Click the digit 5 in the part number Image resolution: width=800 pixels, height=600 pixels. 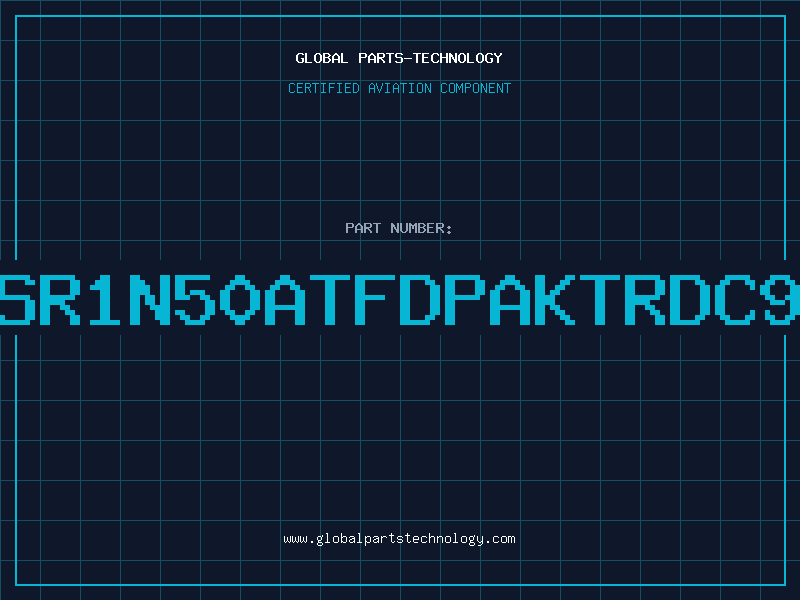tap(196, 299)
